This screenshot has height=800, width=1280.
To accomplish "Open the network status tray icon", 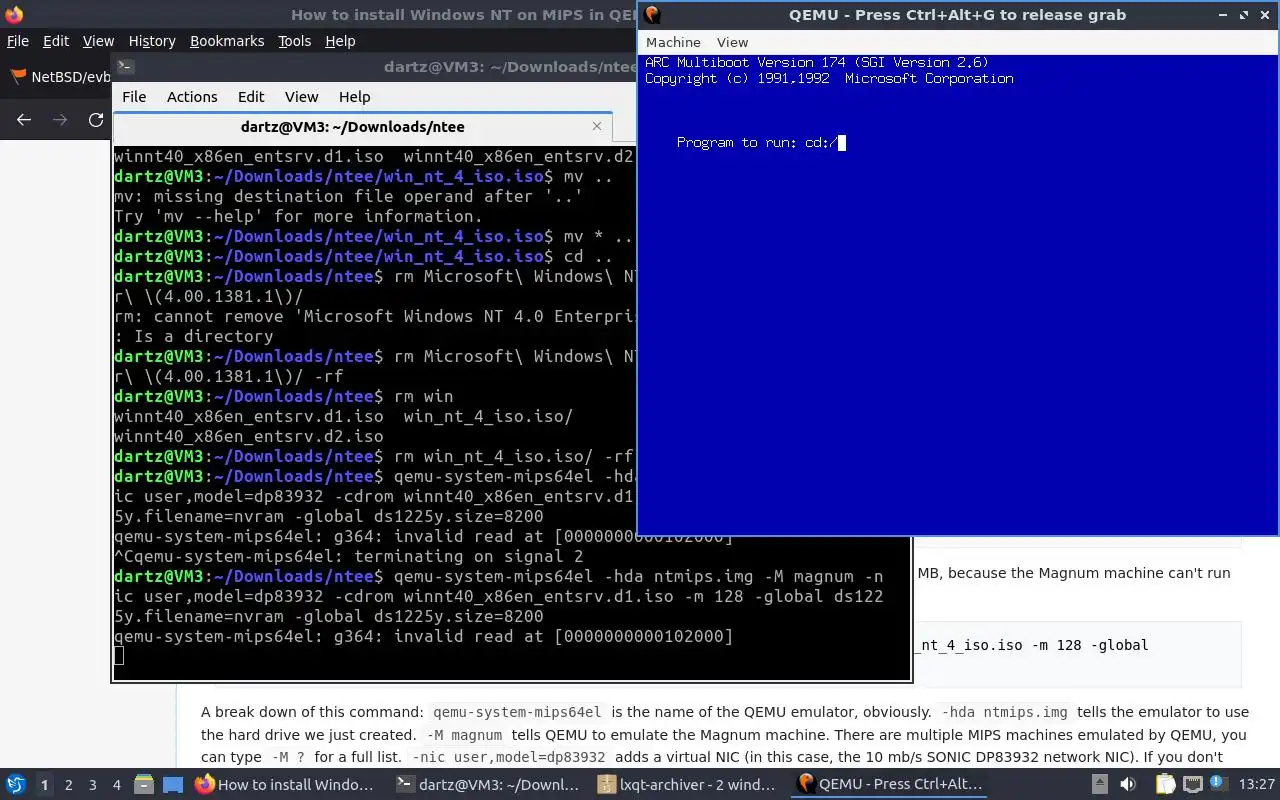I will 1192,785.
